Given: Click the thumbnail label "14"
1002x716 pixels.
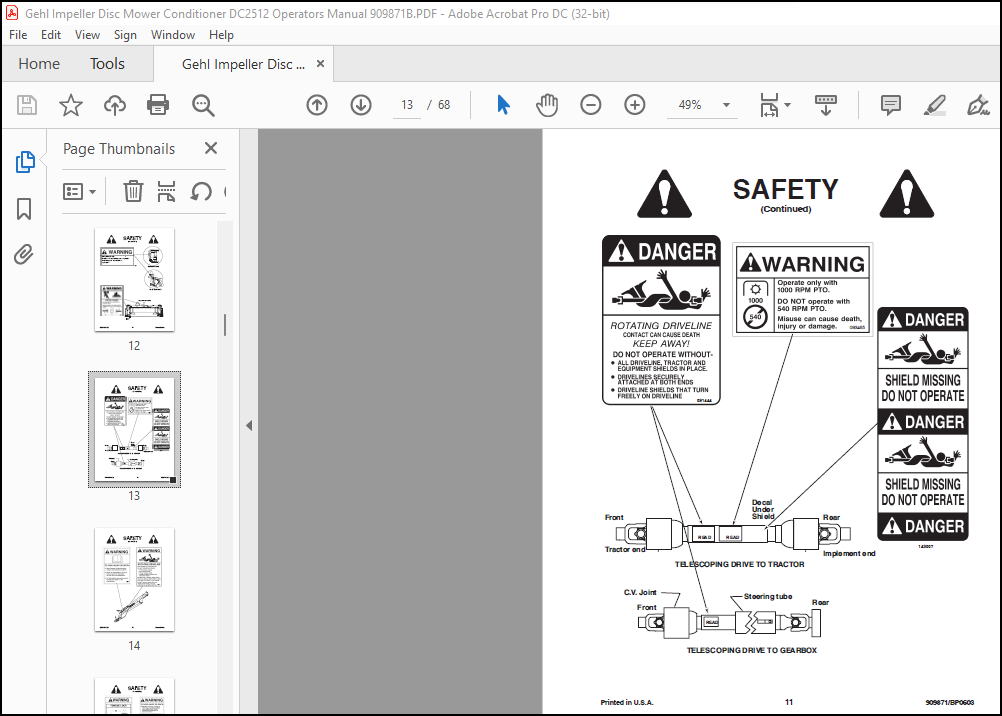Looking at the screenshot, I should point(134,646).
